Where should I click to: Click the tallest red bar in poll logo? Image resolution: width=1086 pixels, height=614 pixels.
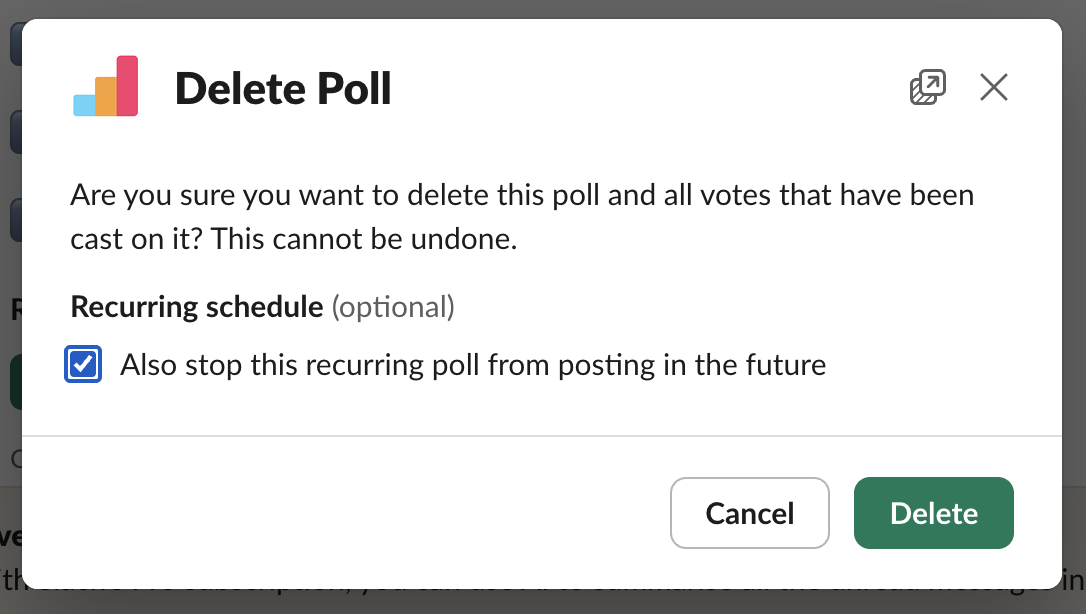127,86
